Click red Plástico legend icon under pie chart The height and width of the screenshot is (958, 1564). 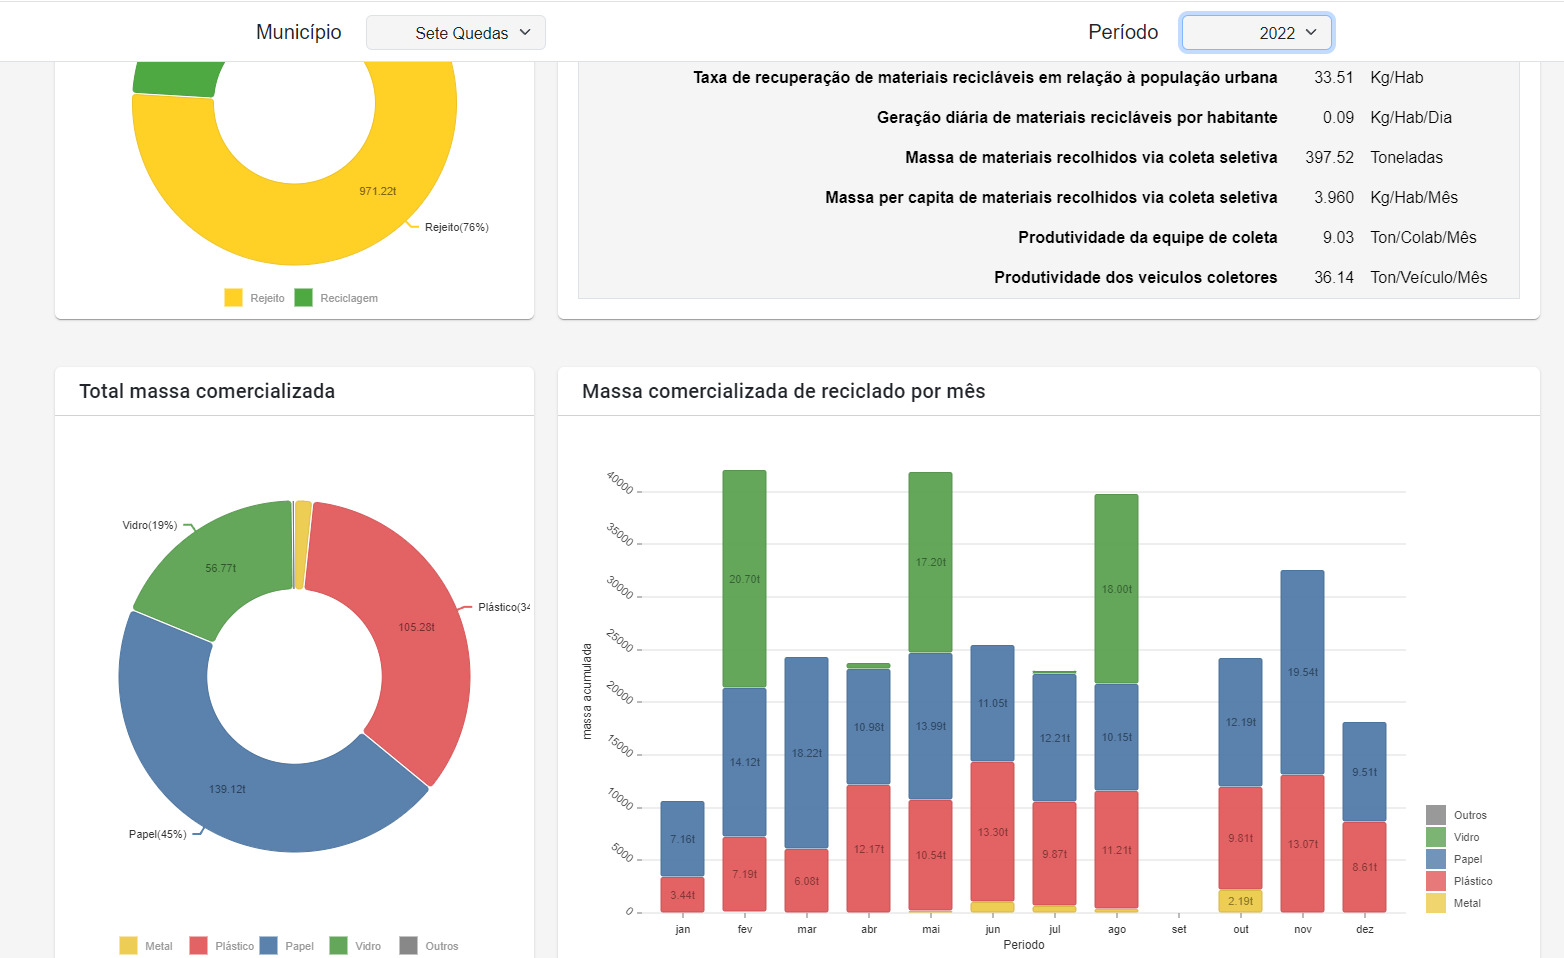point(199,946)
